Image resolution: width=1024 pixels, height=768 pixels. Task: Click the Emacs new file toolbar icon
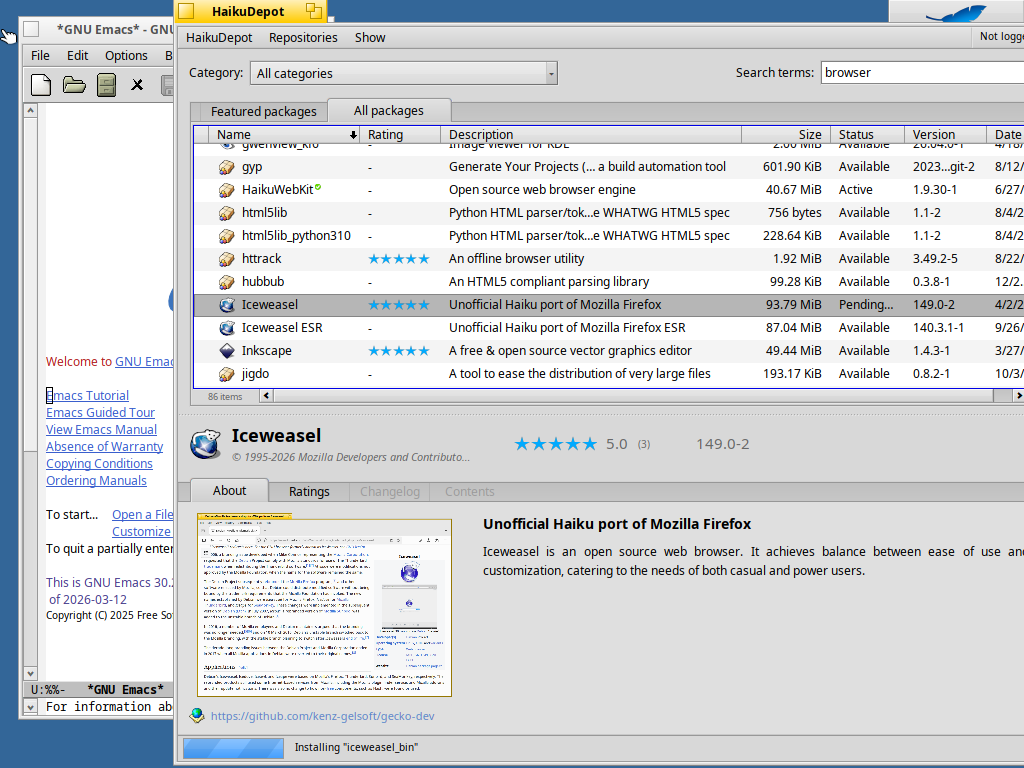(40, 85)
